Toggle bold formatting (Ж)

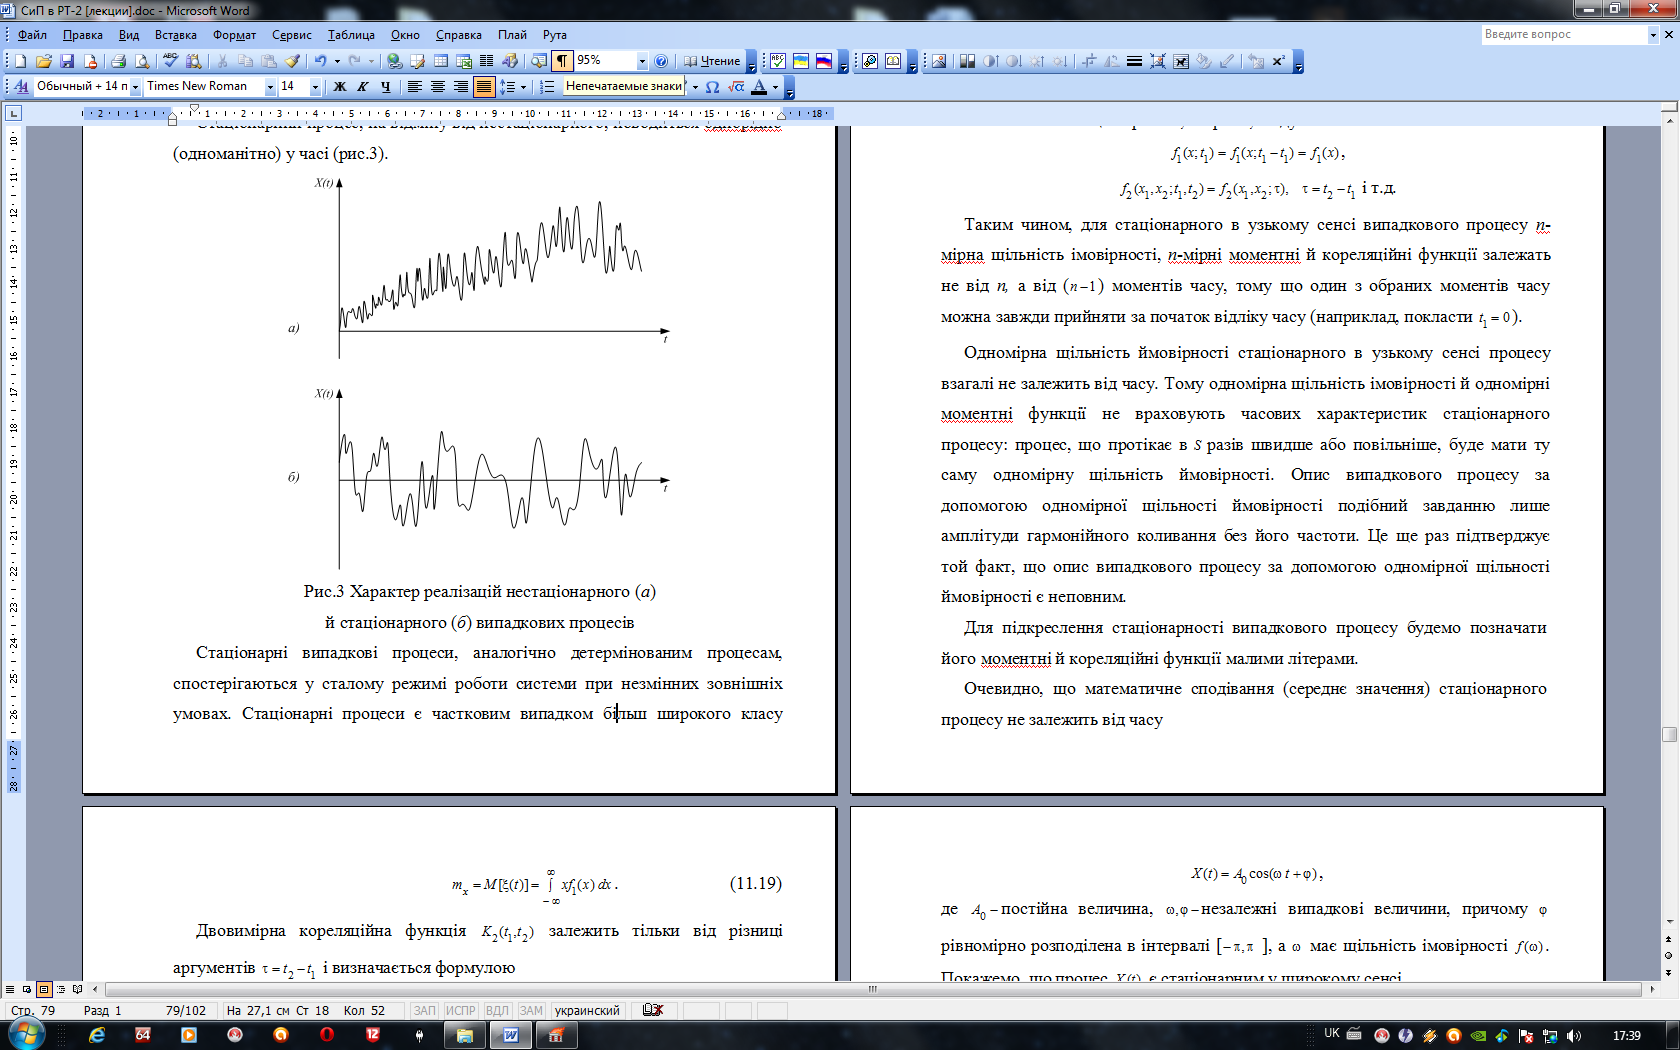click(x=340, y=87)
